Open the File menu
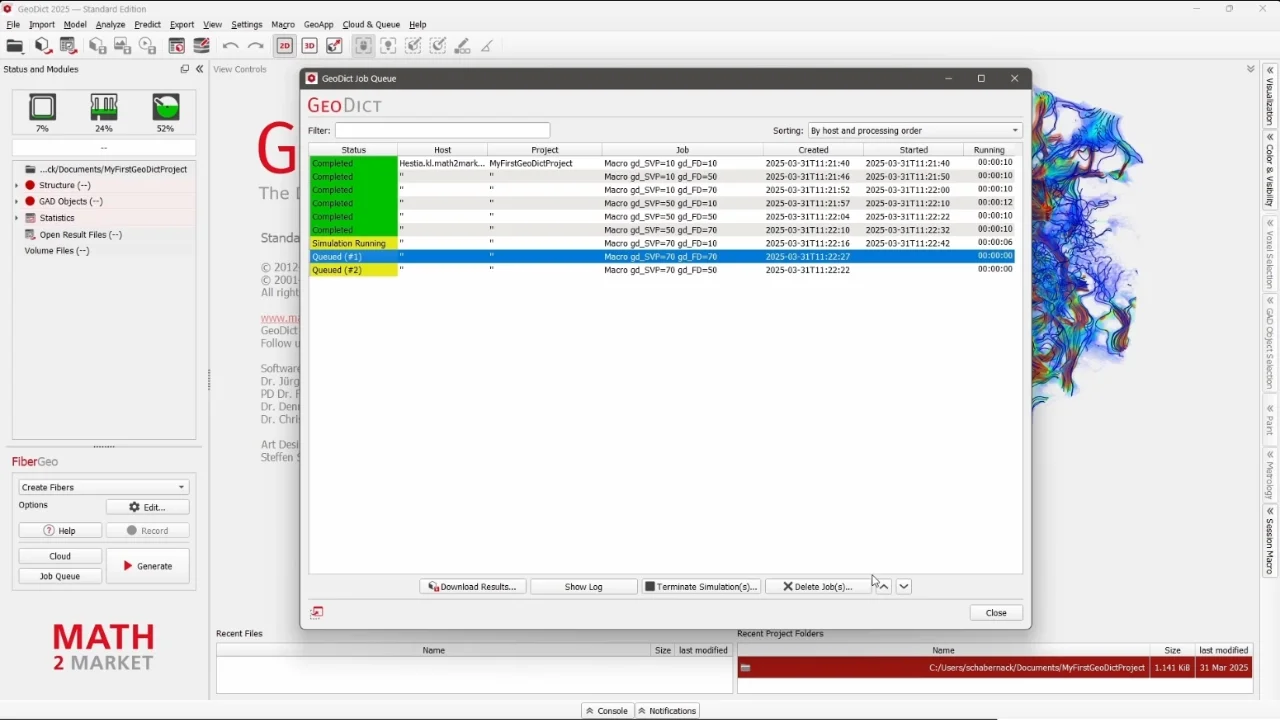1280x720 pixels. pyautogui.click(x=13, y=24)
